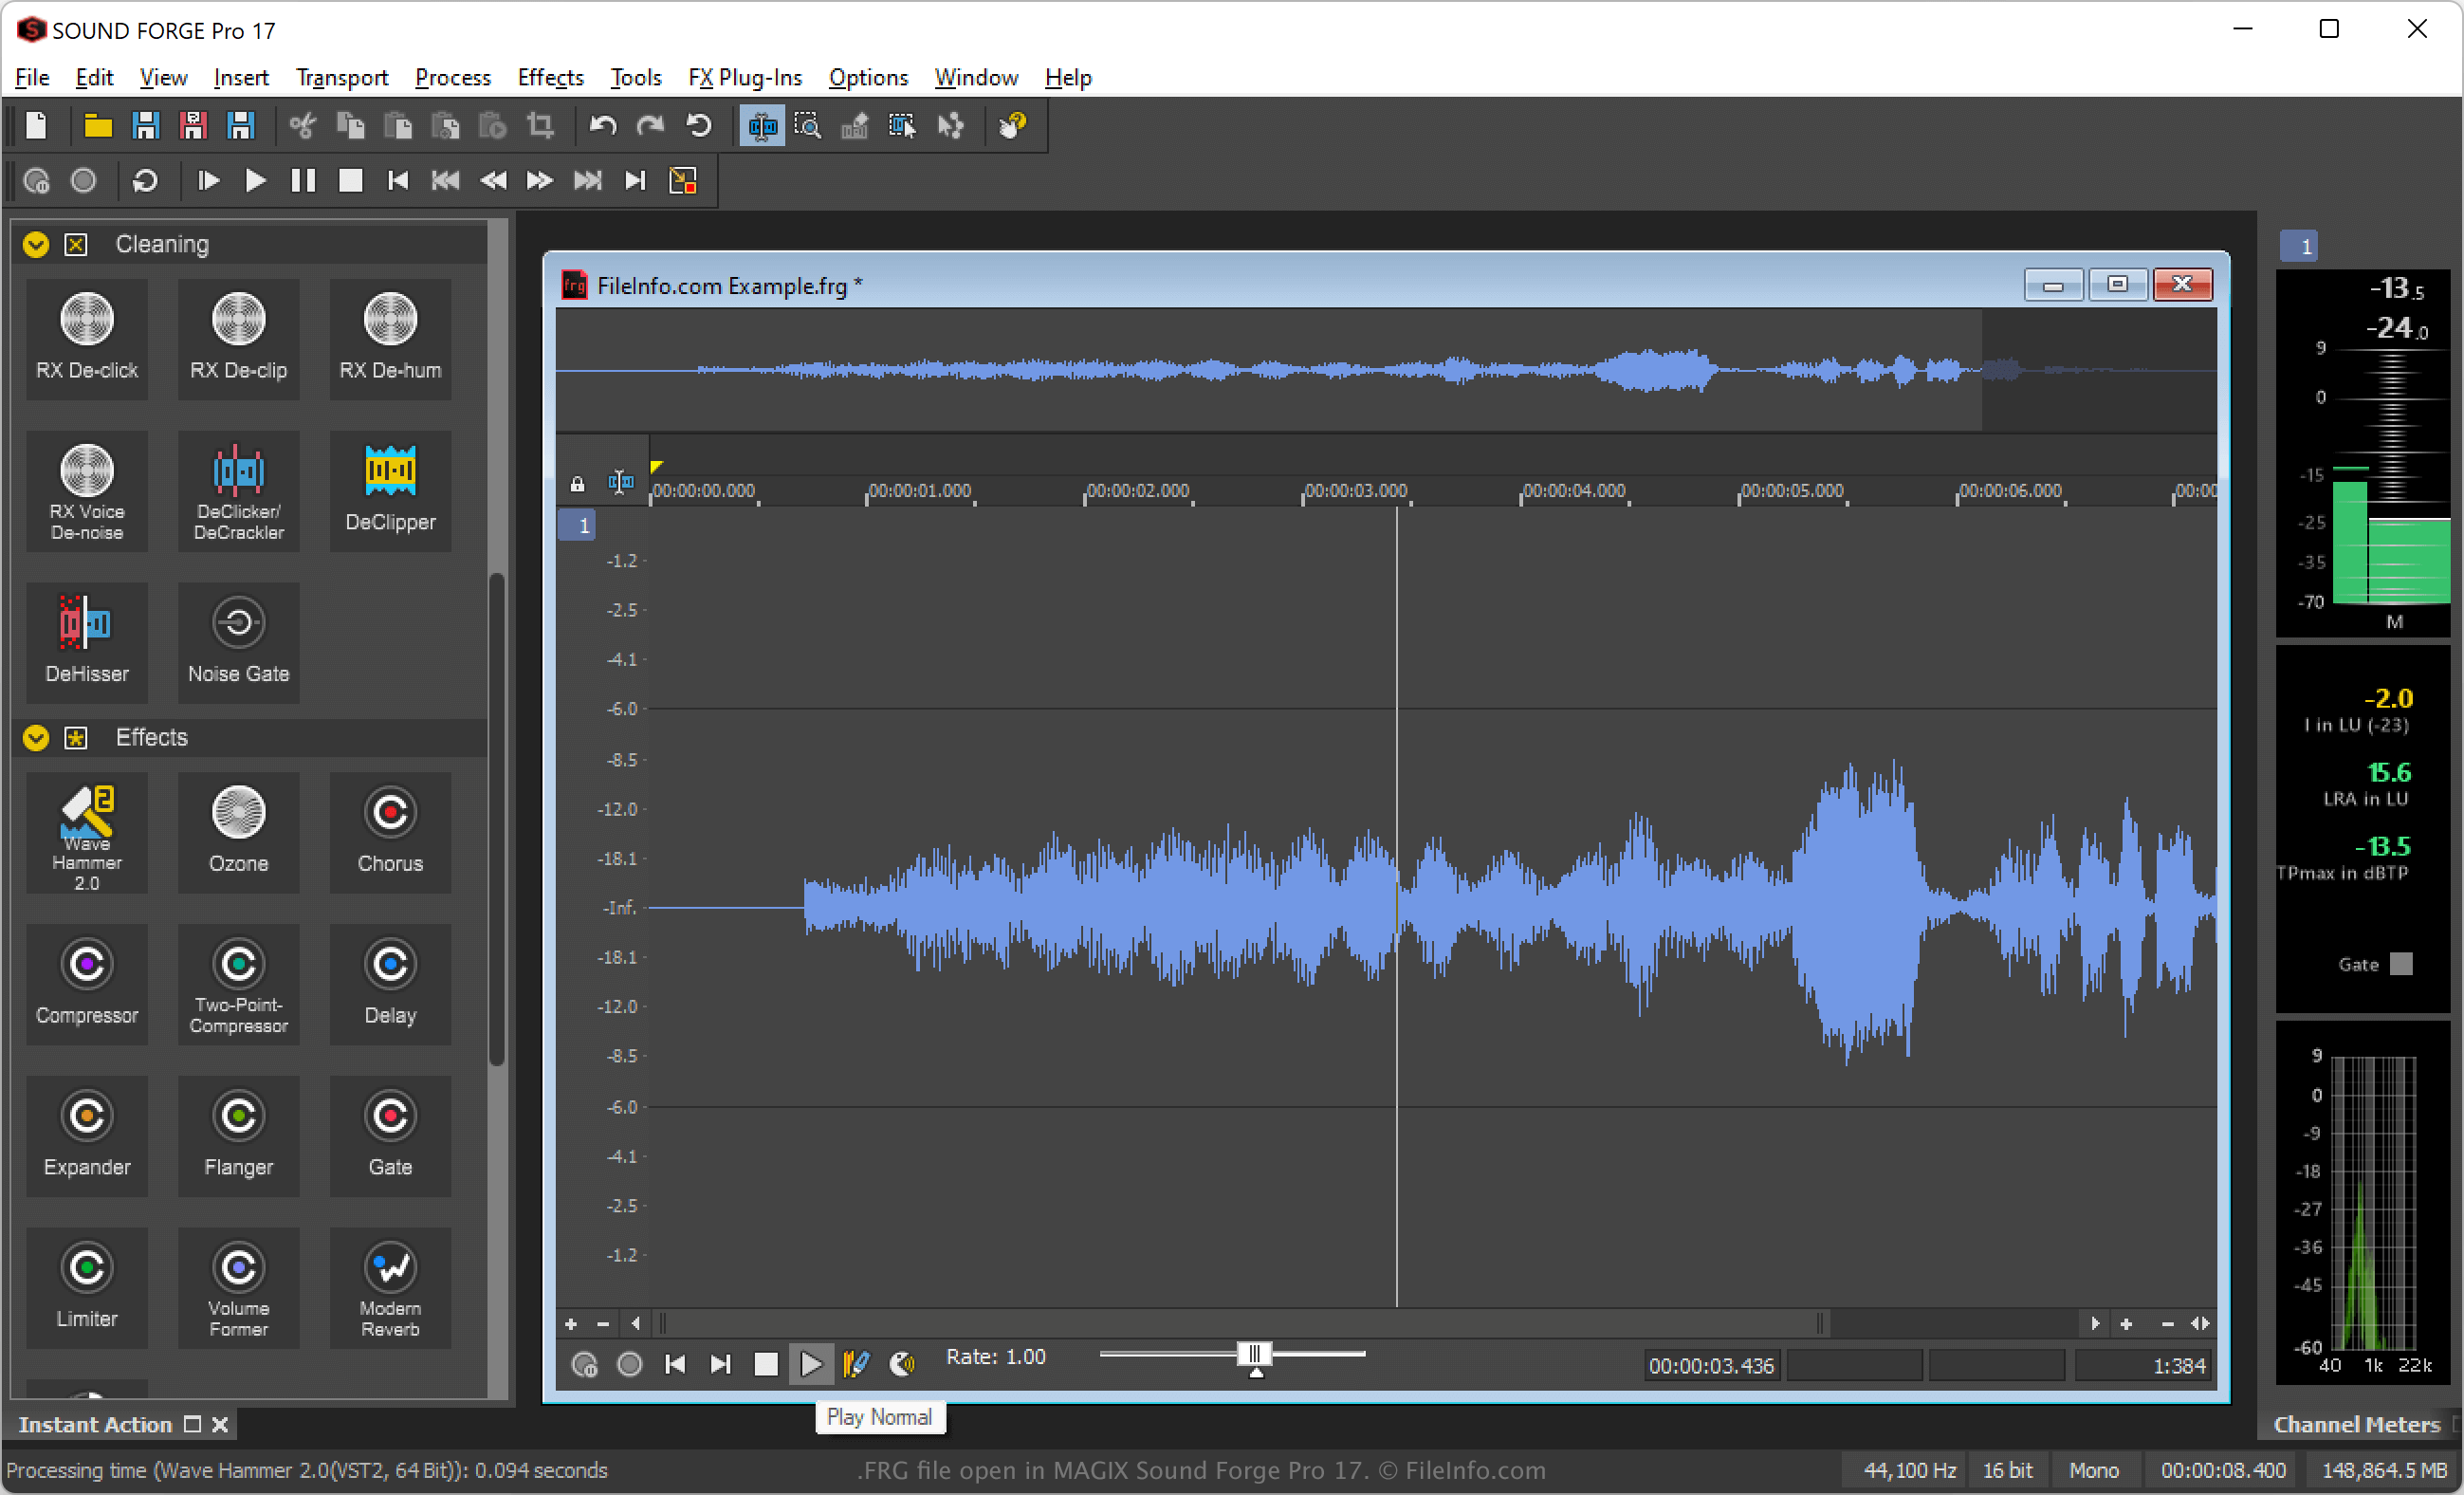
Task: Click the 00:00:03.436 position field
Action: (x=1711, y=1367)
